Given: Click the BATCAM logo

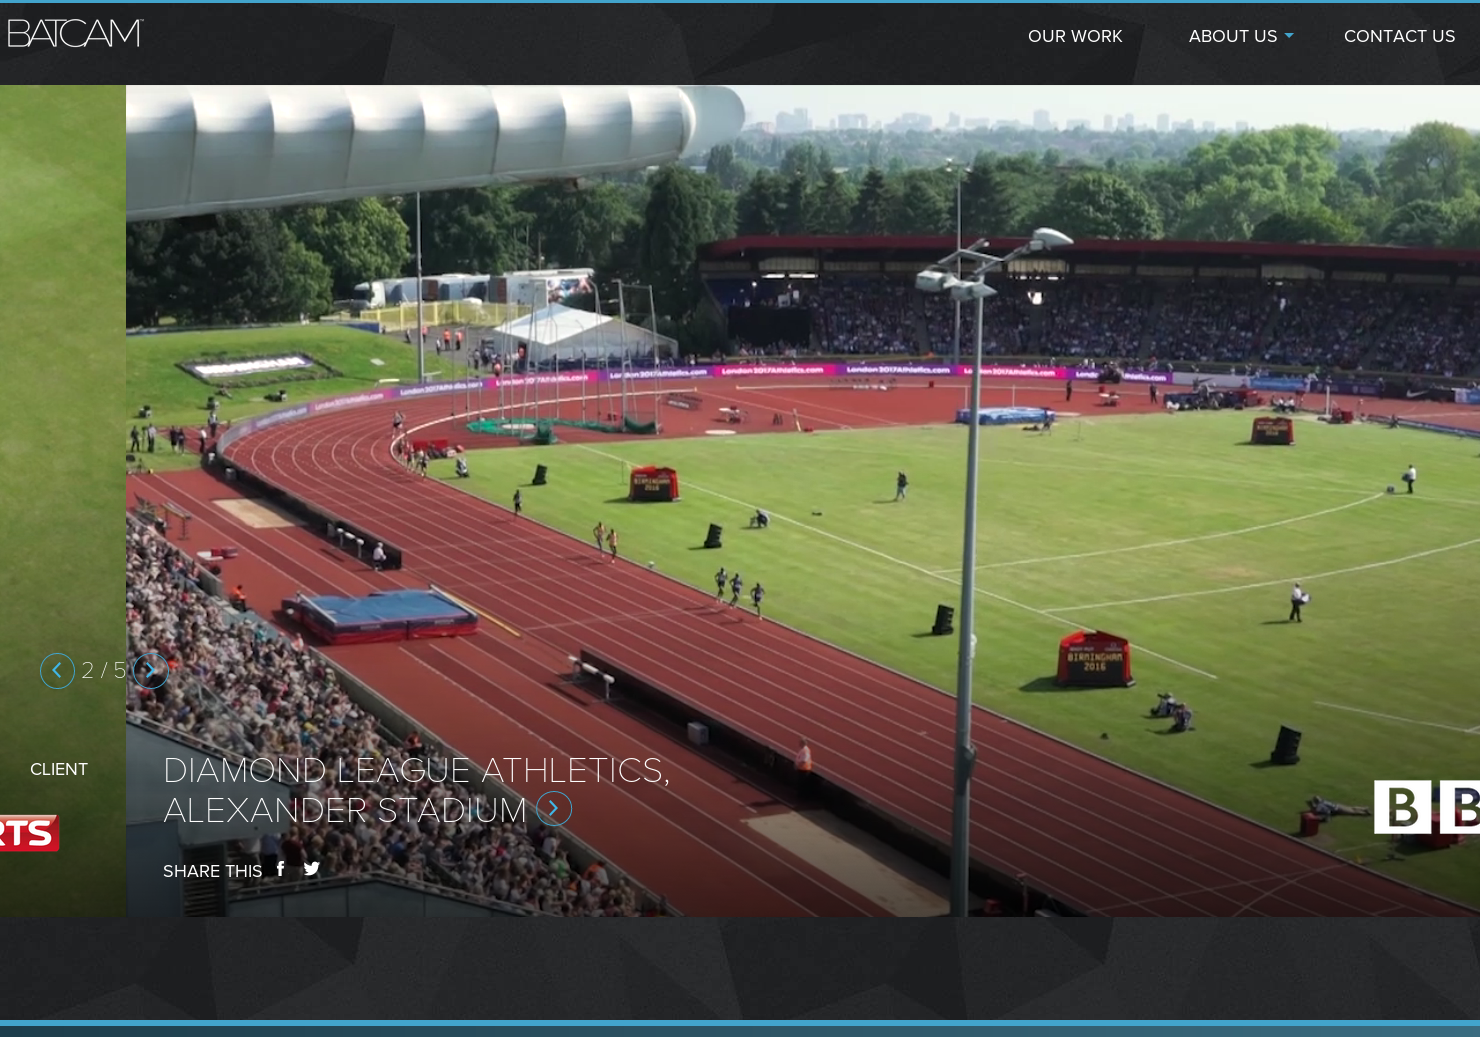Looking at the screenshot, I should tap(75, 33).
